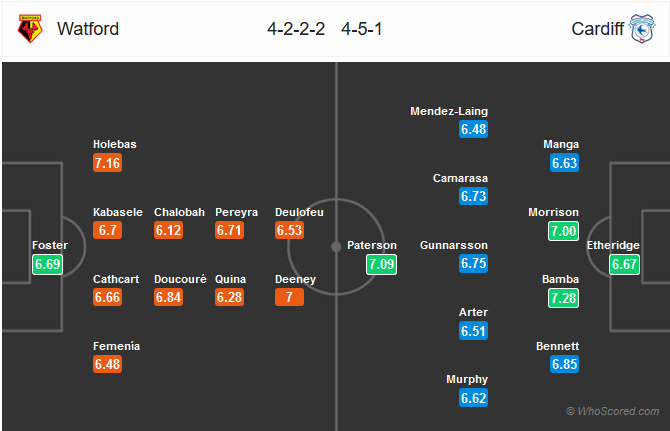Screen dimensions: 670x431
Task: Open the WhoScored.com watermark link
Action: click(x=612, y=411)
